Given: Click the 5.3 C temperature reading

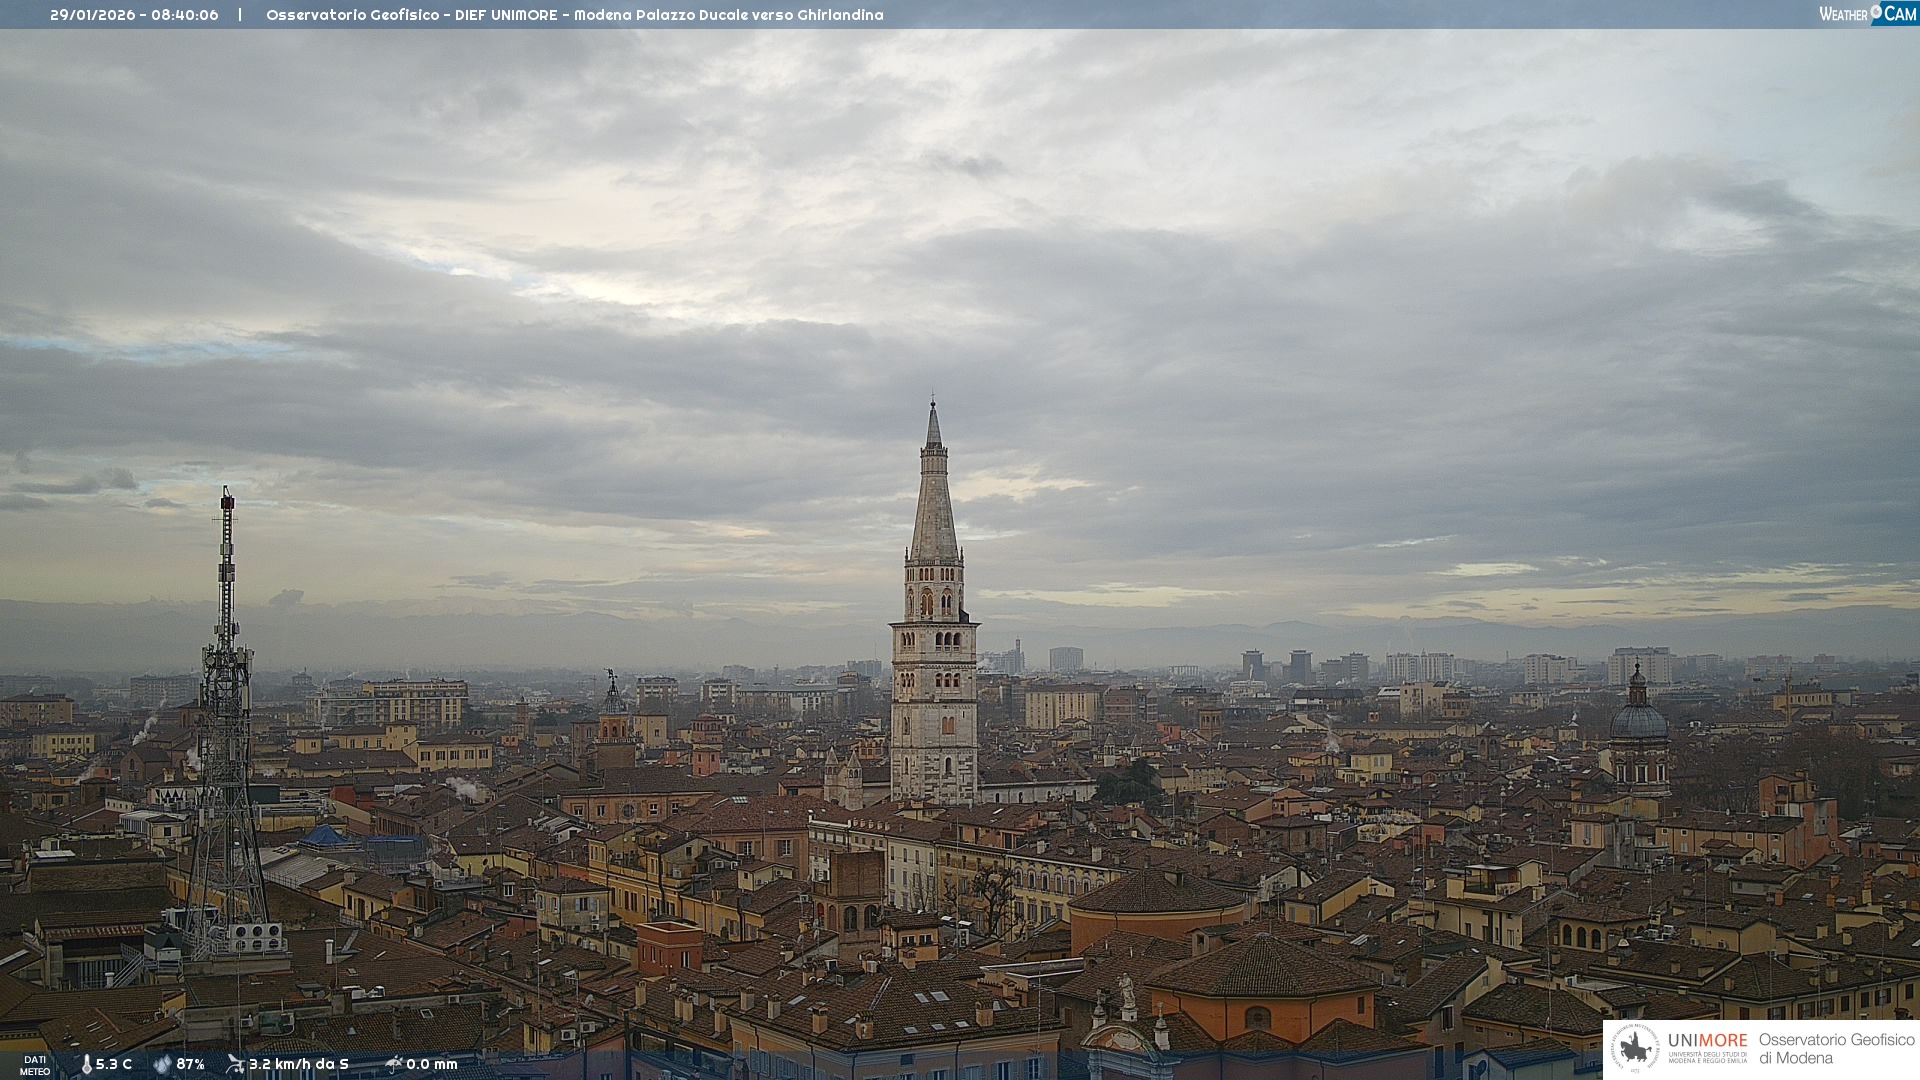Looking at the screenshot, I should pyautogui.click(x=113, y=1064).
